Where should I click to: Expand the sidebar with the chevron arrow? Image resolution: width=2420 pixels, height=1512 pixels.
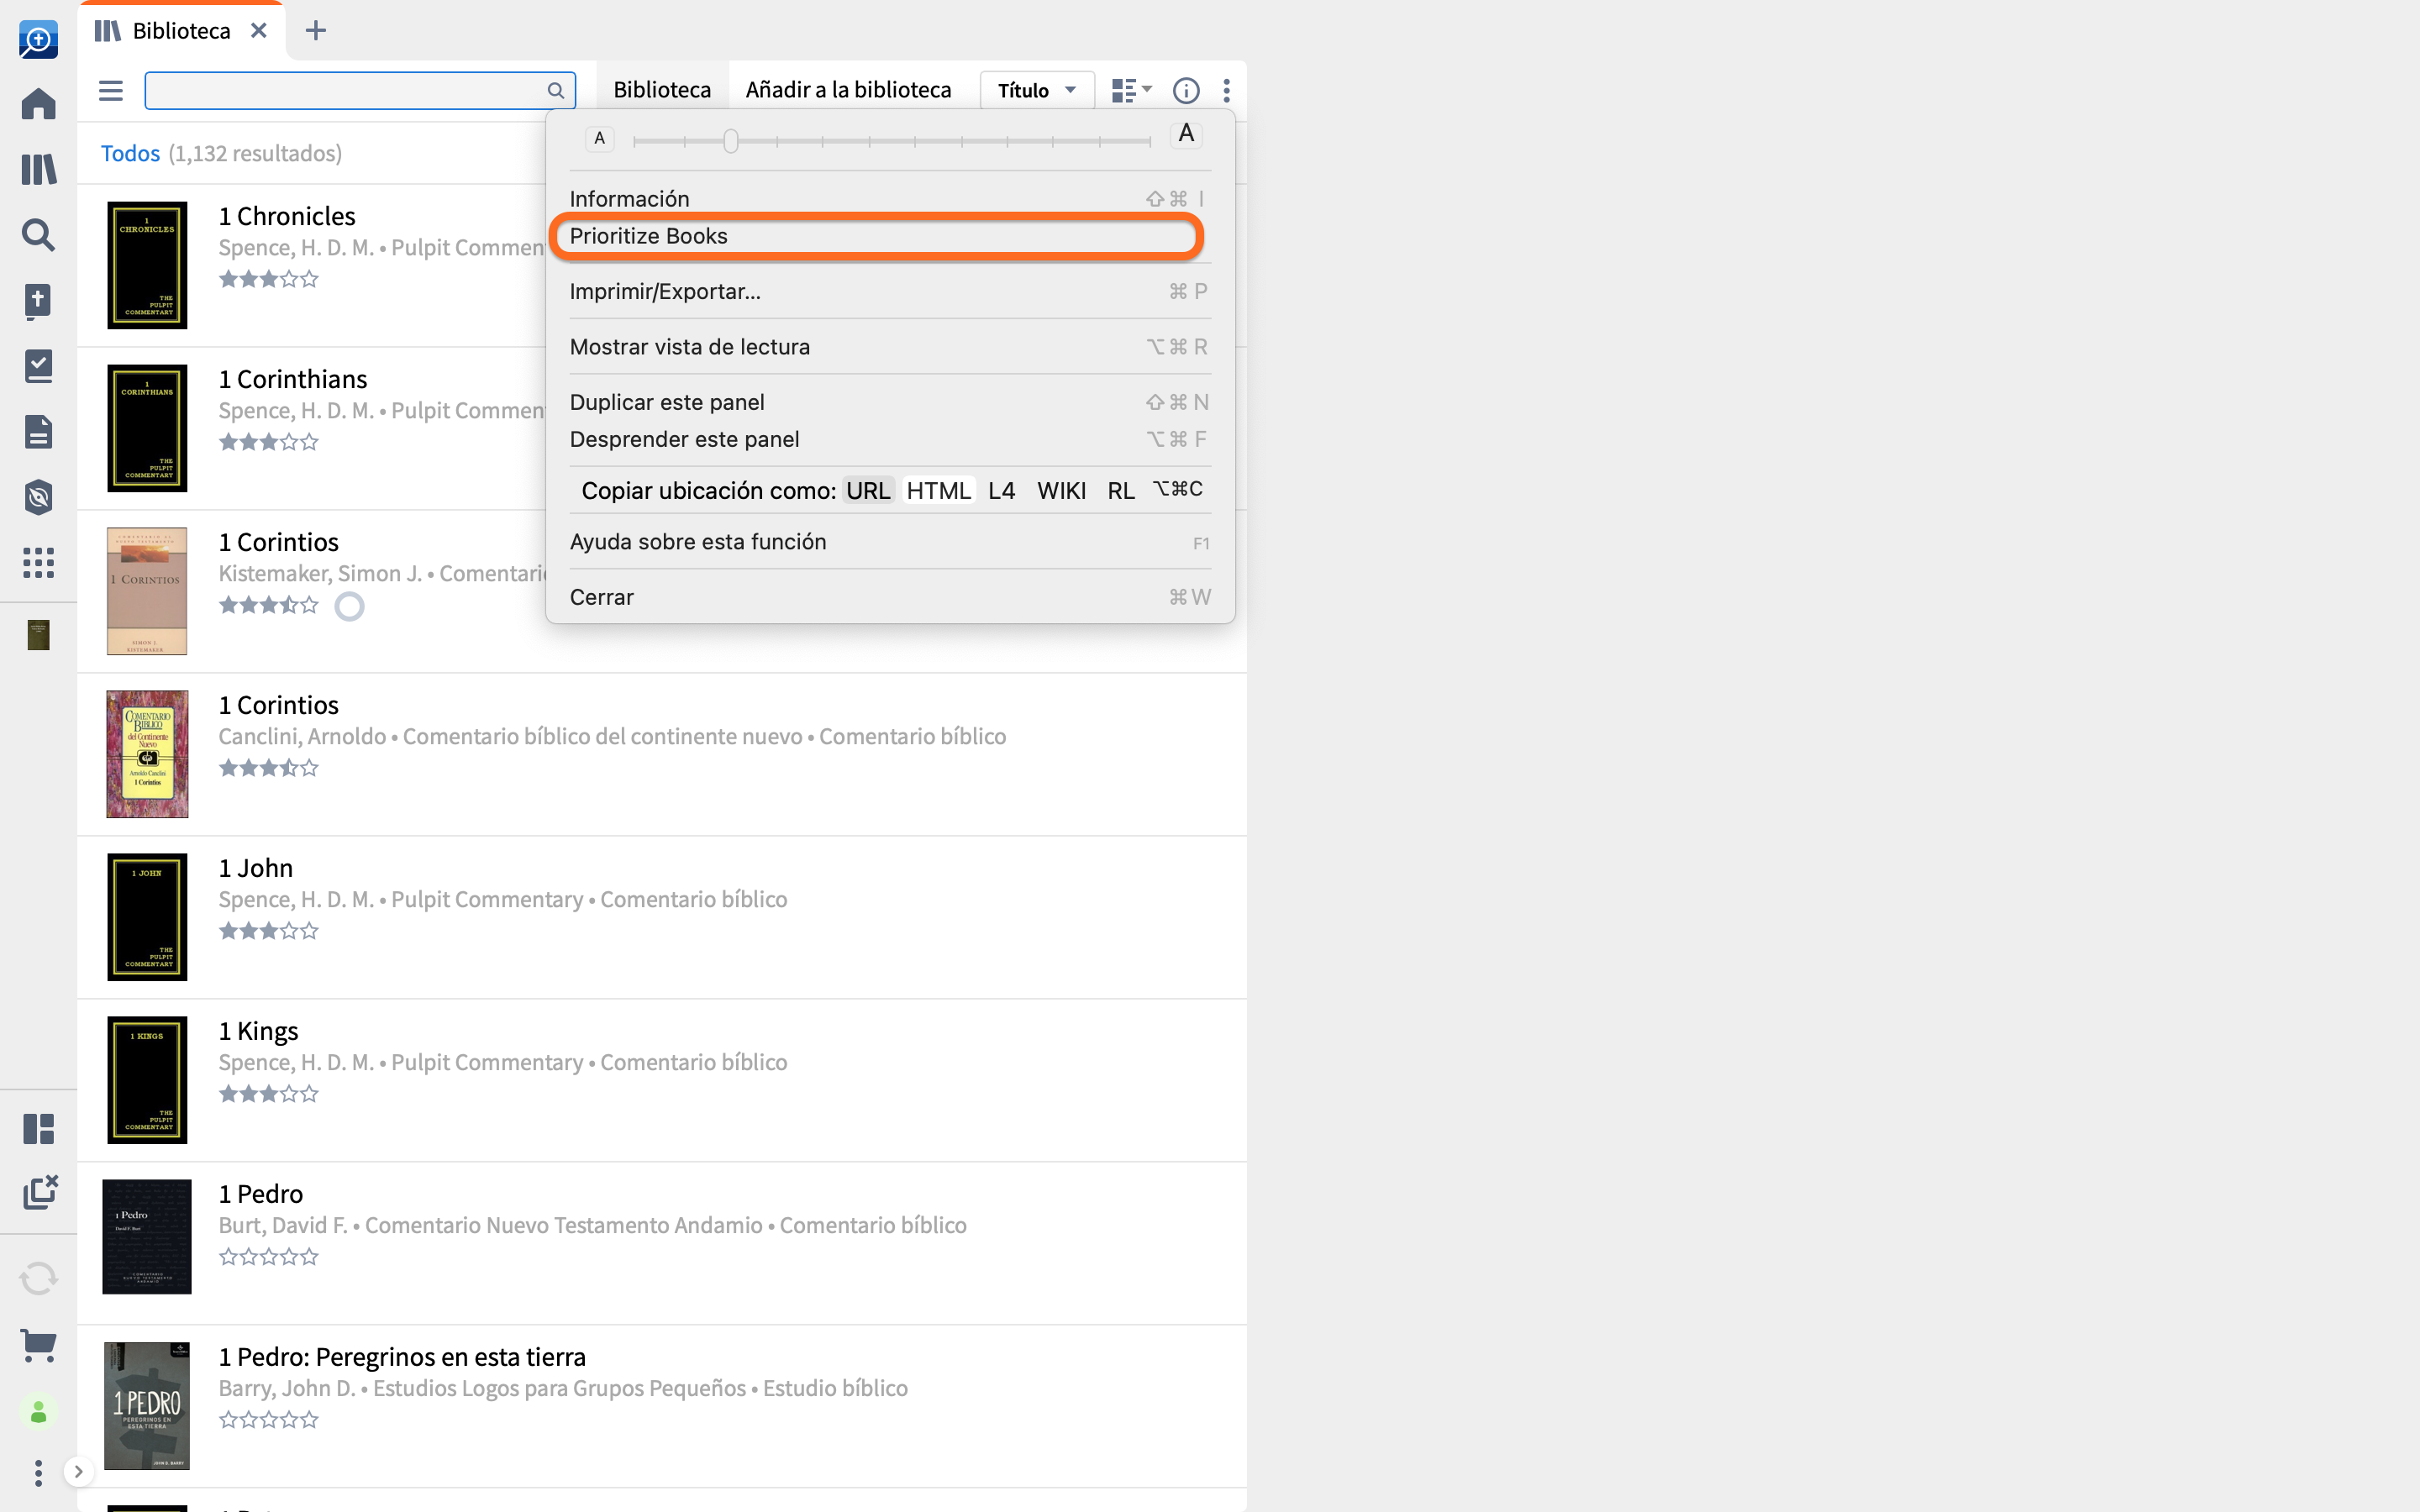coord(78,1472)
